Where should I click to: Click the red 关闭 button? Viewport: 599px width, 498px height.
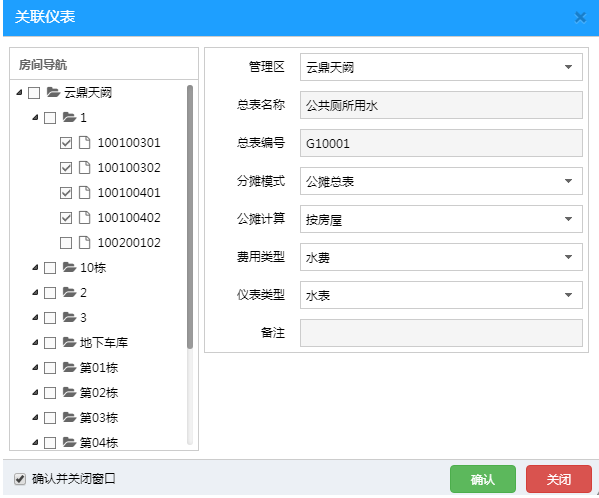click(559, 479)
